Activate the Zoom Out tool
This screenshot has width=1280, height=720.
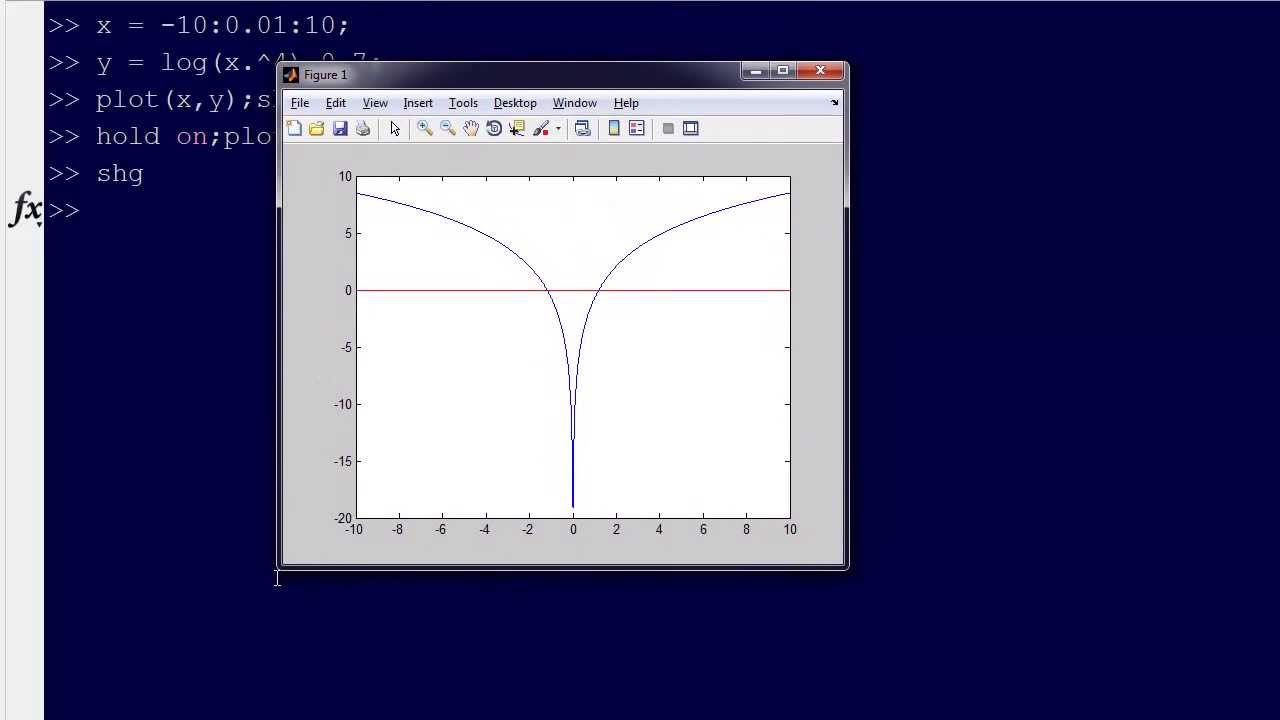(x=448, y=128)
